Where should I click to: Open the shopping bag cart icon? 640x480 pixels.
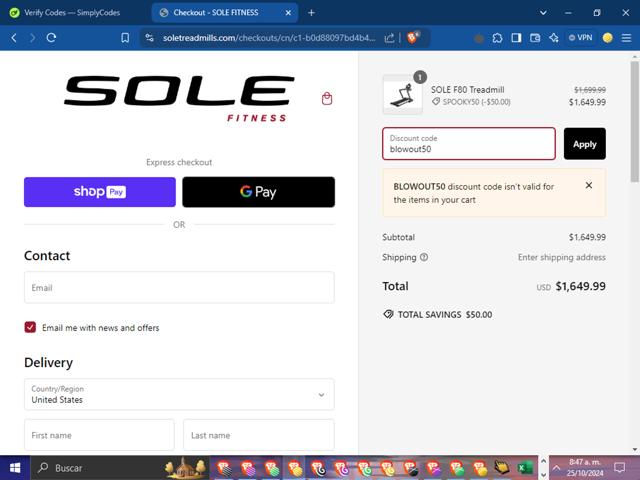[327, 98]
